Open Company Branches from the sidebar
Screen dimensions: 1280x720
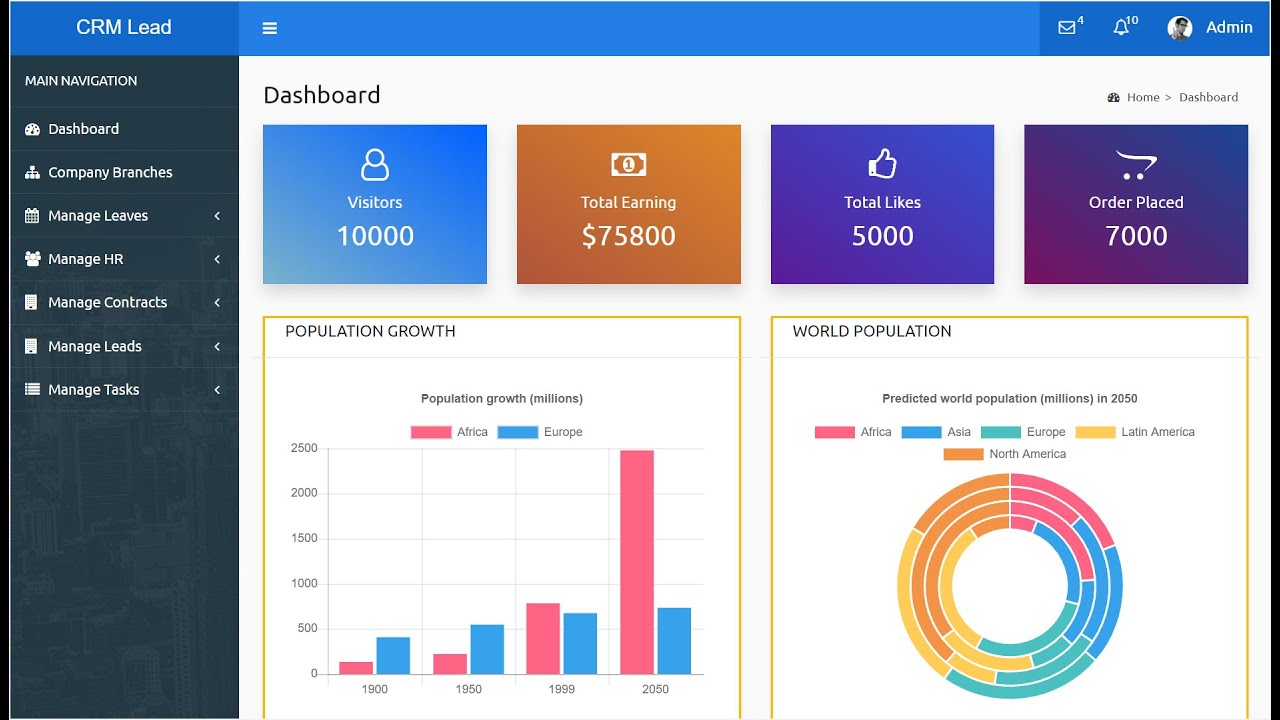point(110,172)
